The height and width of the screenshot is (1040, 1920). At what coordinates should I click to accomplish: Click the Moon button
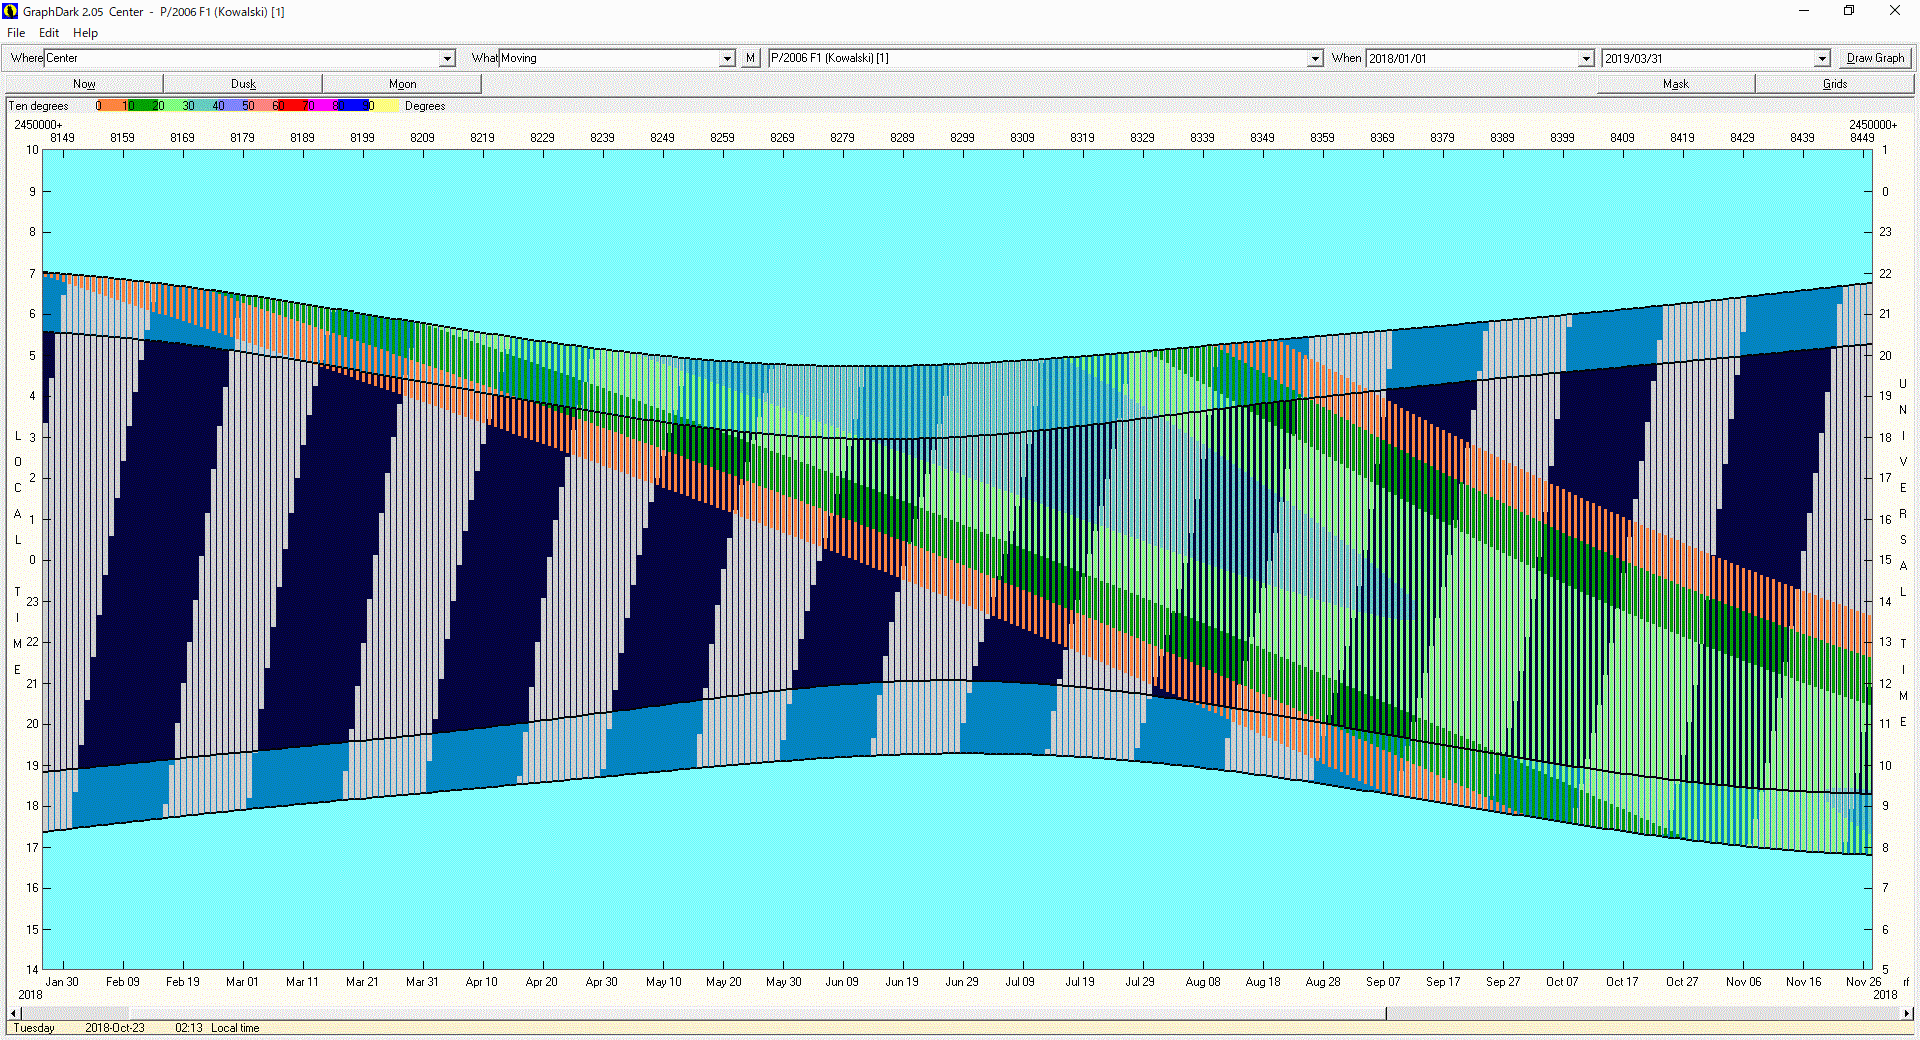click(402, 84)
